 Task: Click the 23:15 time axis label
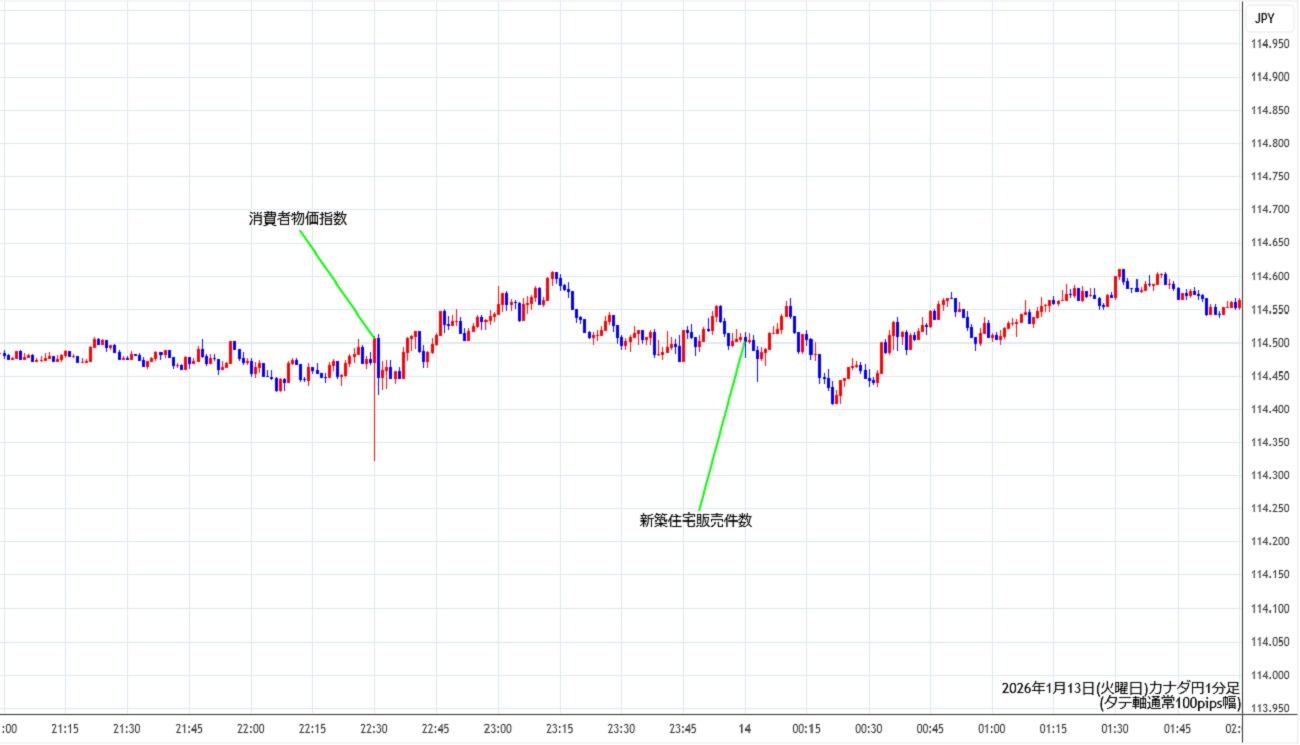point(559,729)
